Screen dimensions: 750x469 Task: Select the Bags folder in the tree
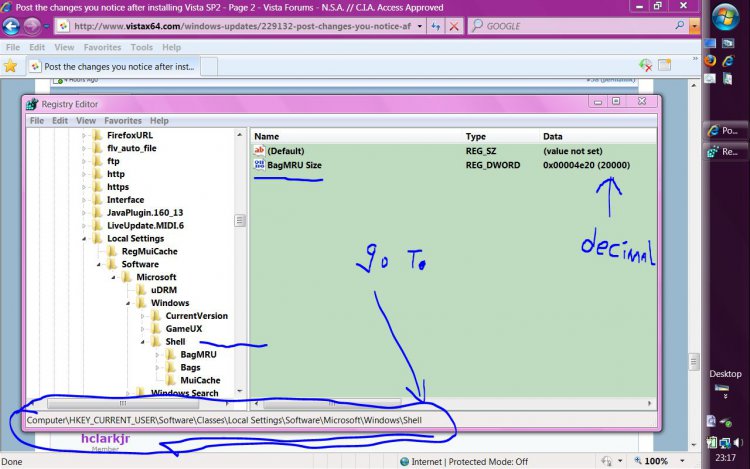click(x=190, y=368)
